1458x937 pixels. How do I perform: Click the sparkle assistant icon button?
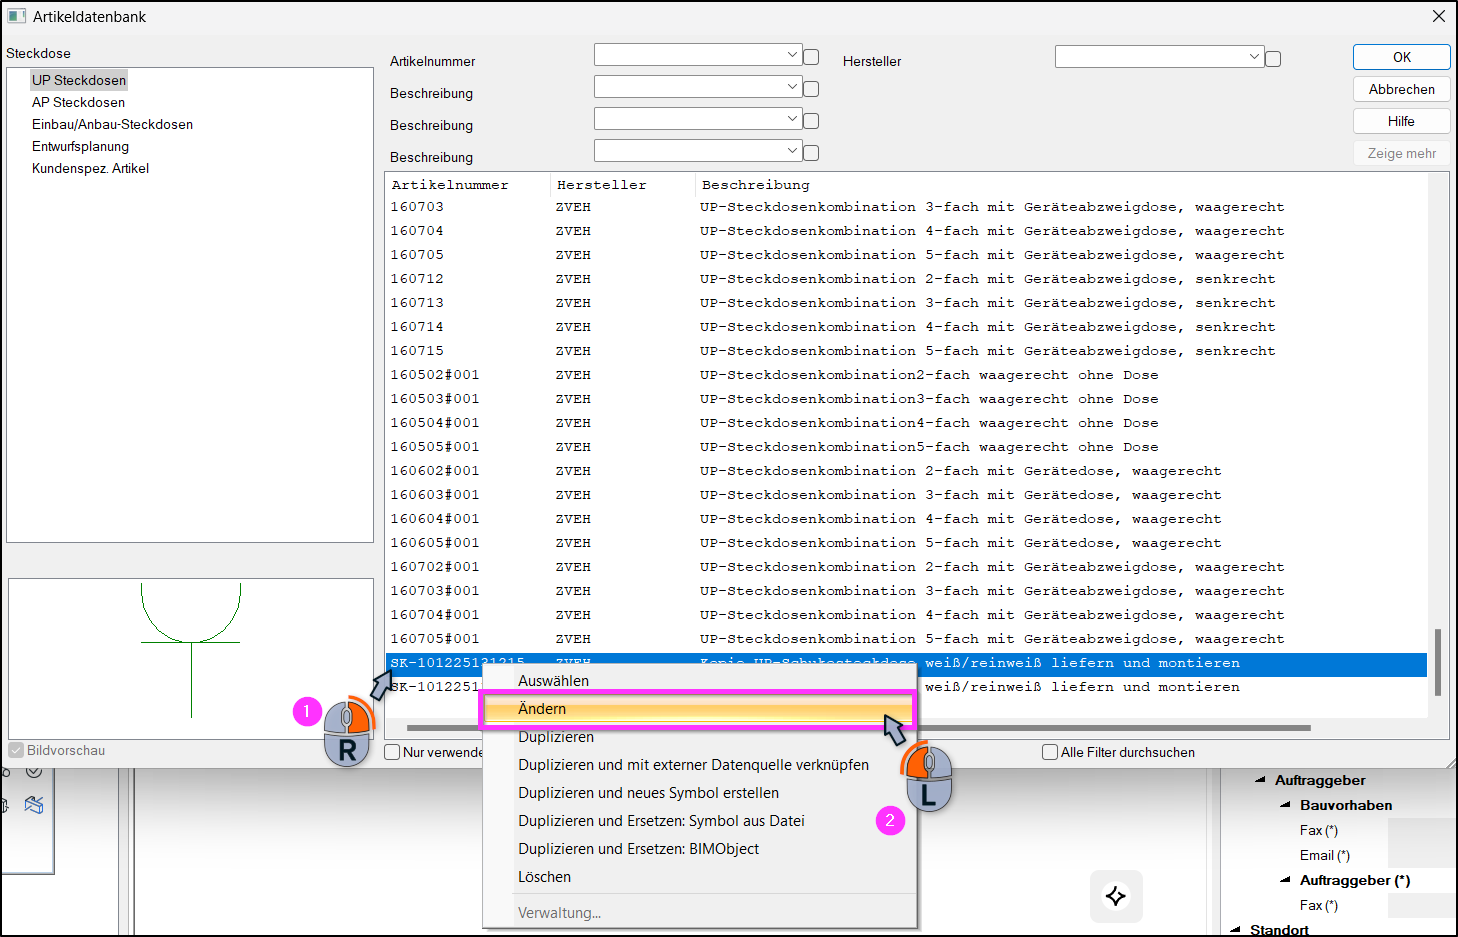[1116, 896]
